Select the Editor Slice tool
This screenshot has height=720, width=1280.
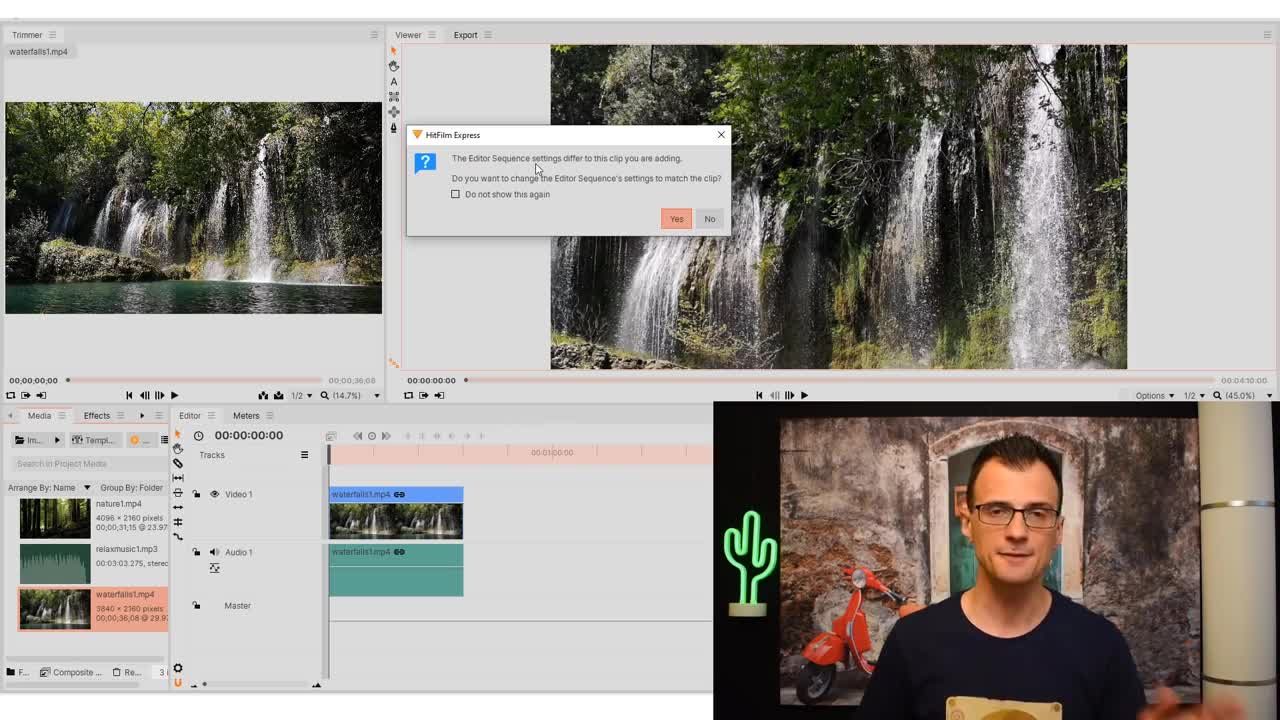point(178,464)
